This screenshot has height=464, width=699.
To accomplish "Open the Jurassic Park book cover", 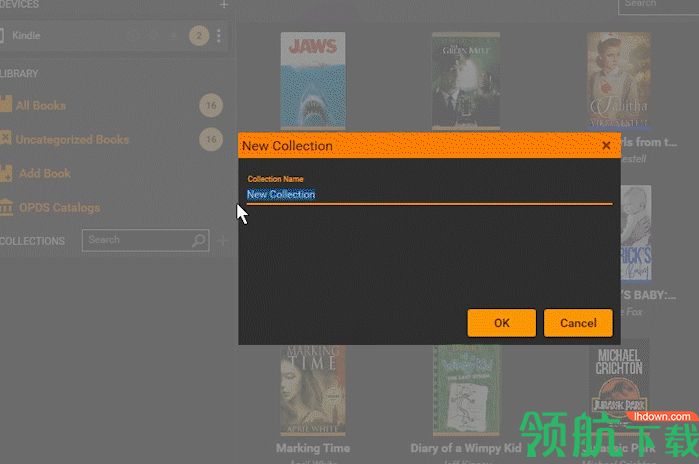I will click(619, 388).
